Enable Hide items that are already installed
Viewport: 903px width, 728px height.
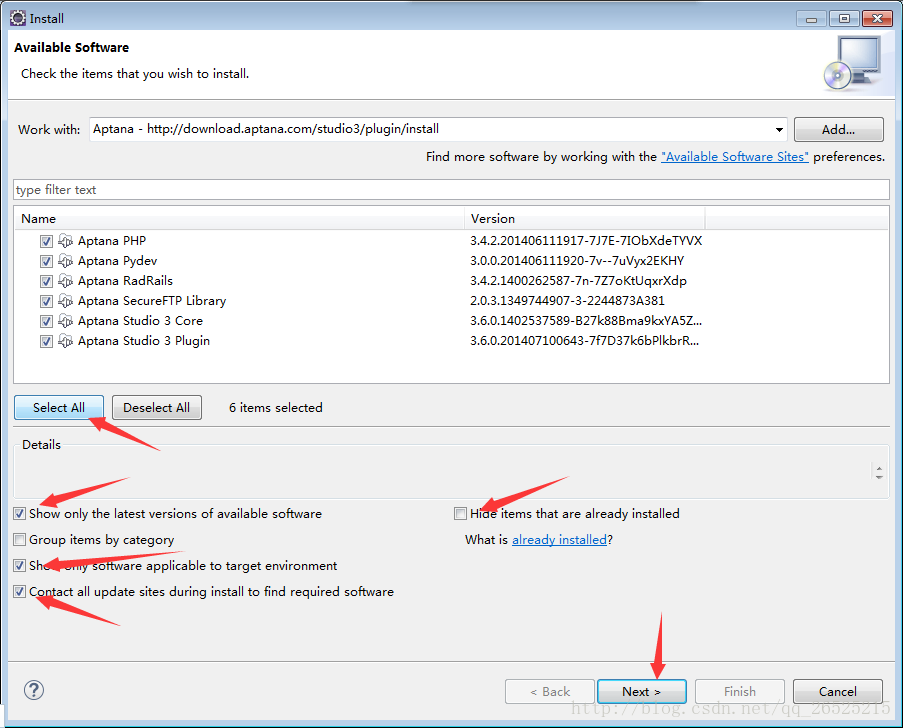pos(460,514)
